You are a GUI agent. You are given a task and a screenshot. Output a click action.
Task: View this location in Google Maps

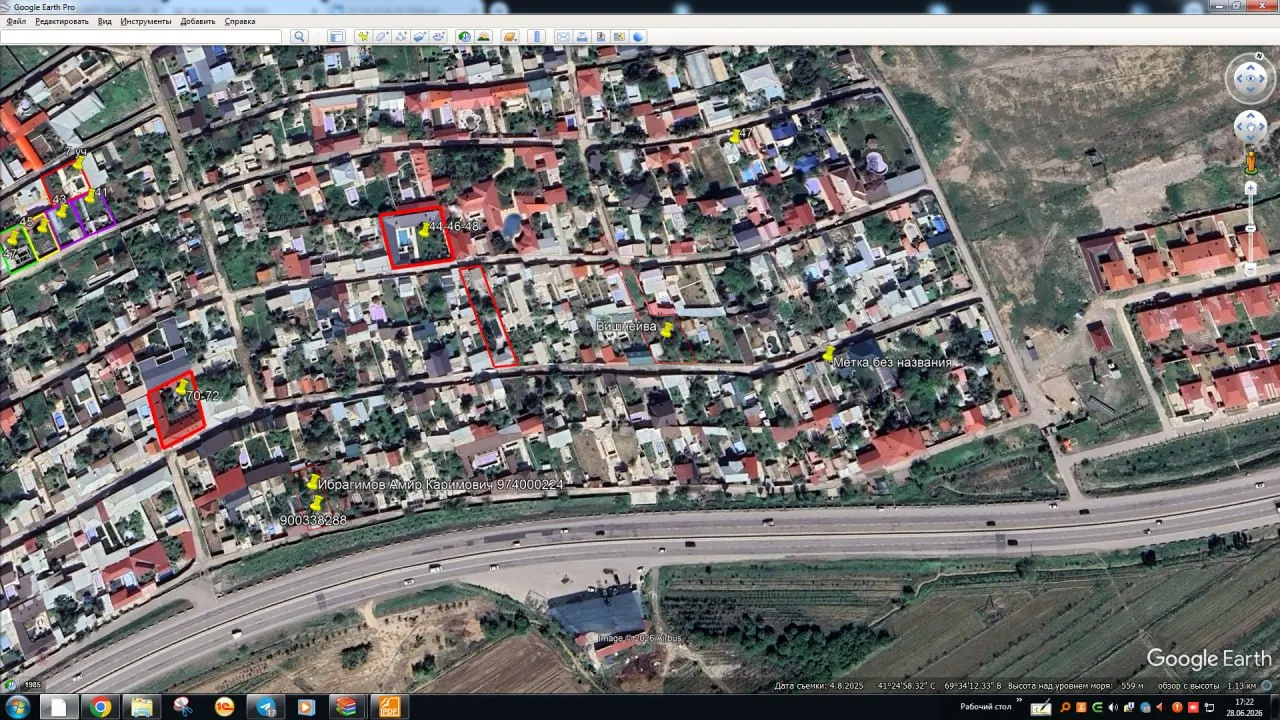620,37
